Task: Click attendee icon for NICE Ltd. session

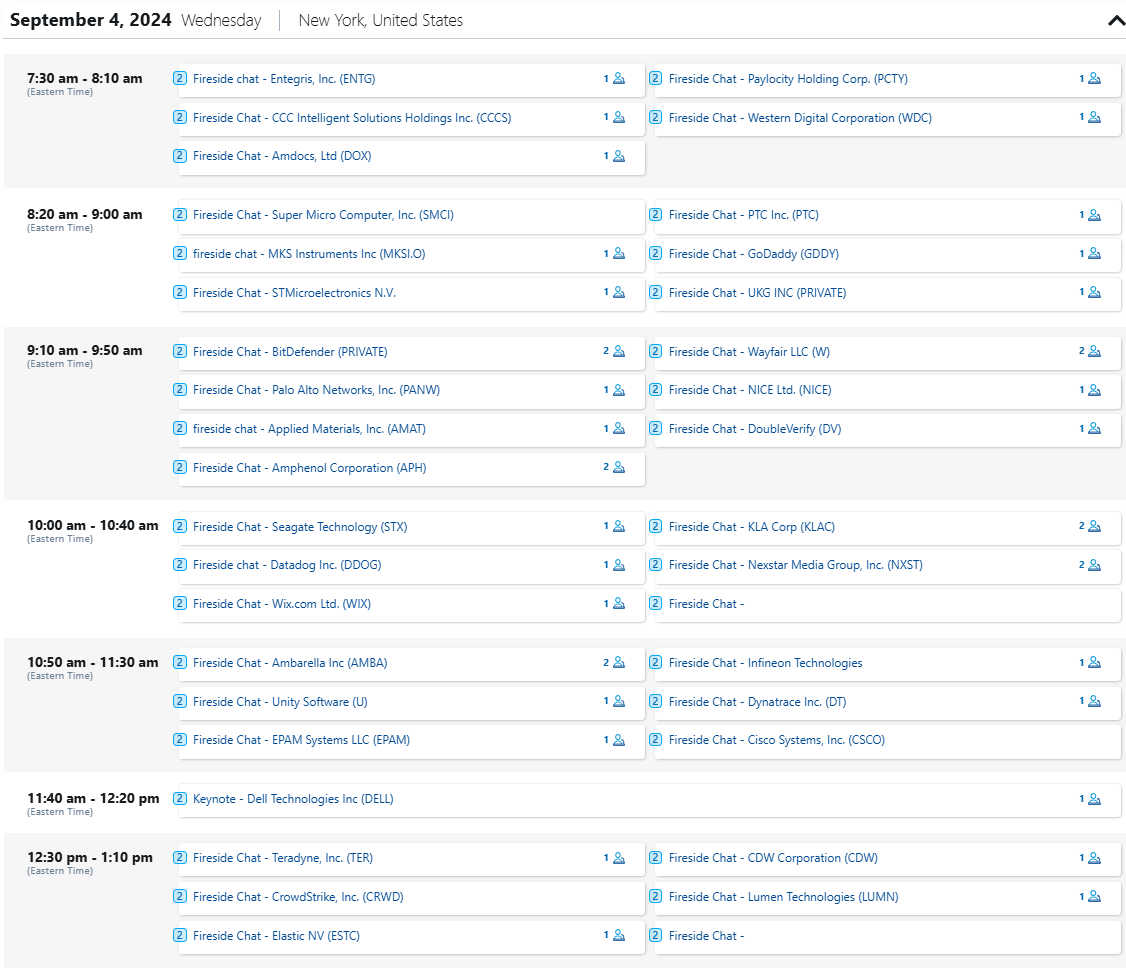Action: pyautogui.click(x=1094, y=390)
